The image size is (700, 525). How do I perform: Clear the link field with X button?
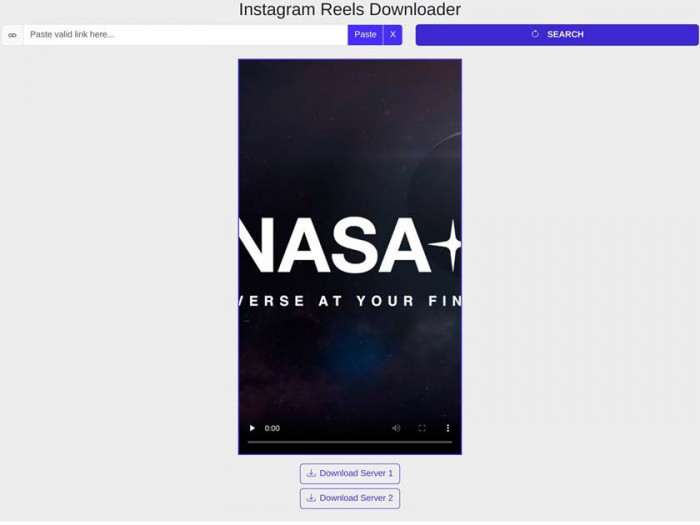pyautogui.click(x=393, y=35)
